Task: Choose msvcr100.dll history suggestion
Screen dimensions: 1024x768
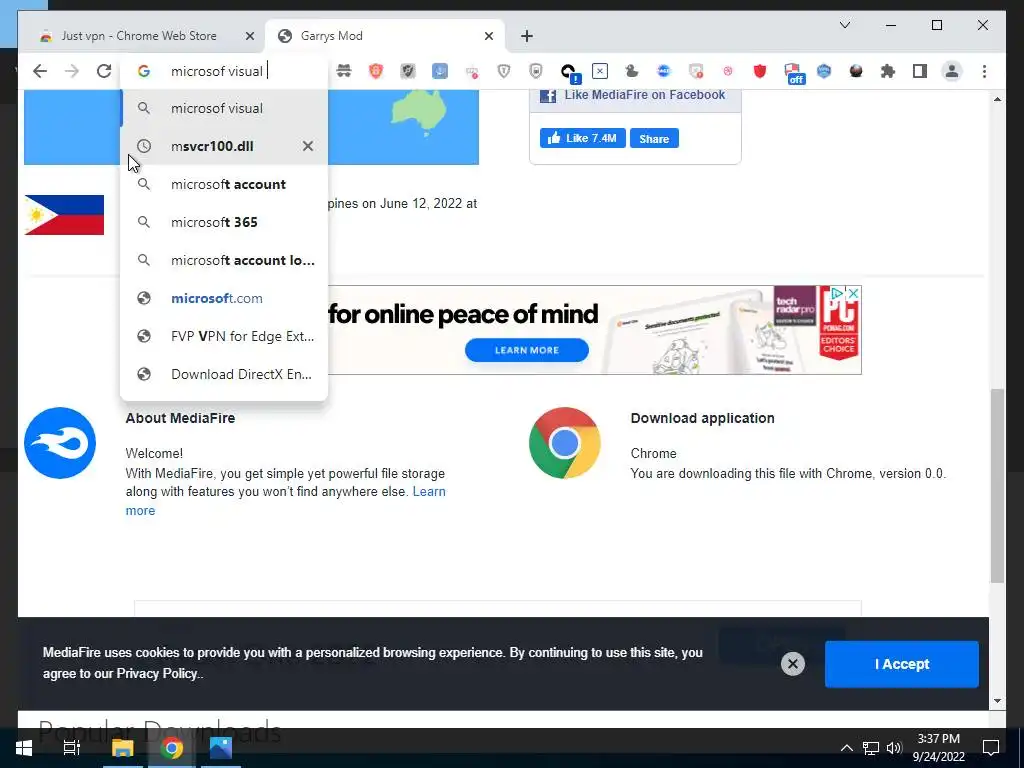Action: click(x=224, y=146)
